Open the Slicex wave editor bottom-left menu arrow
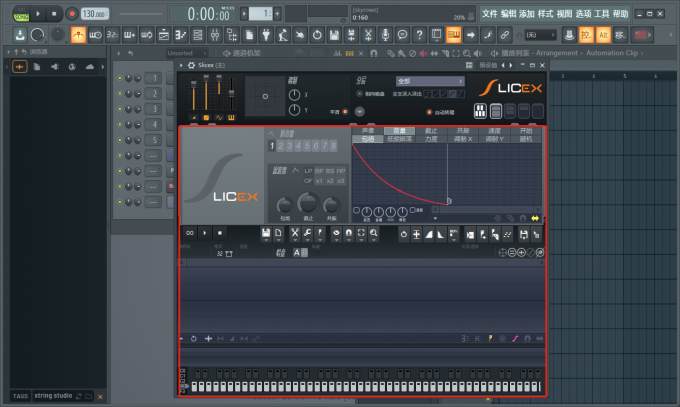Screen dimensions: 680x407 click(181, 339)
